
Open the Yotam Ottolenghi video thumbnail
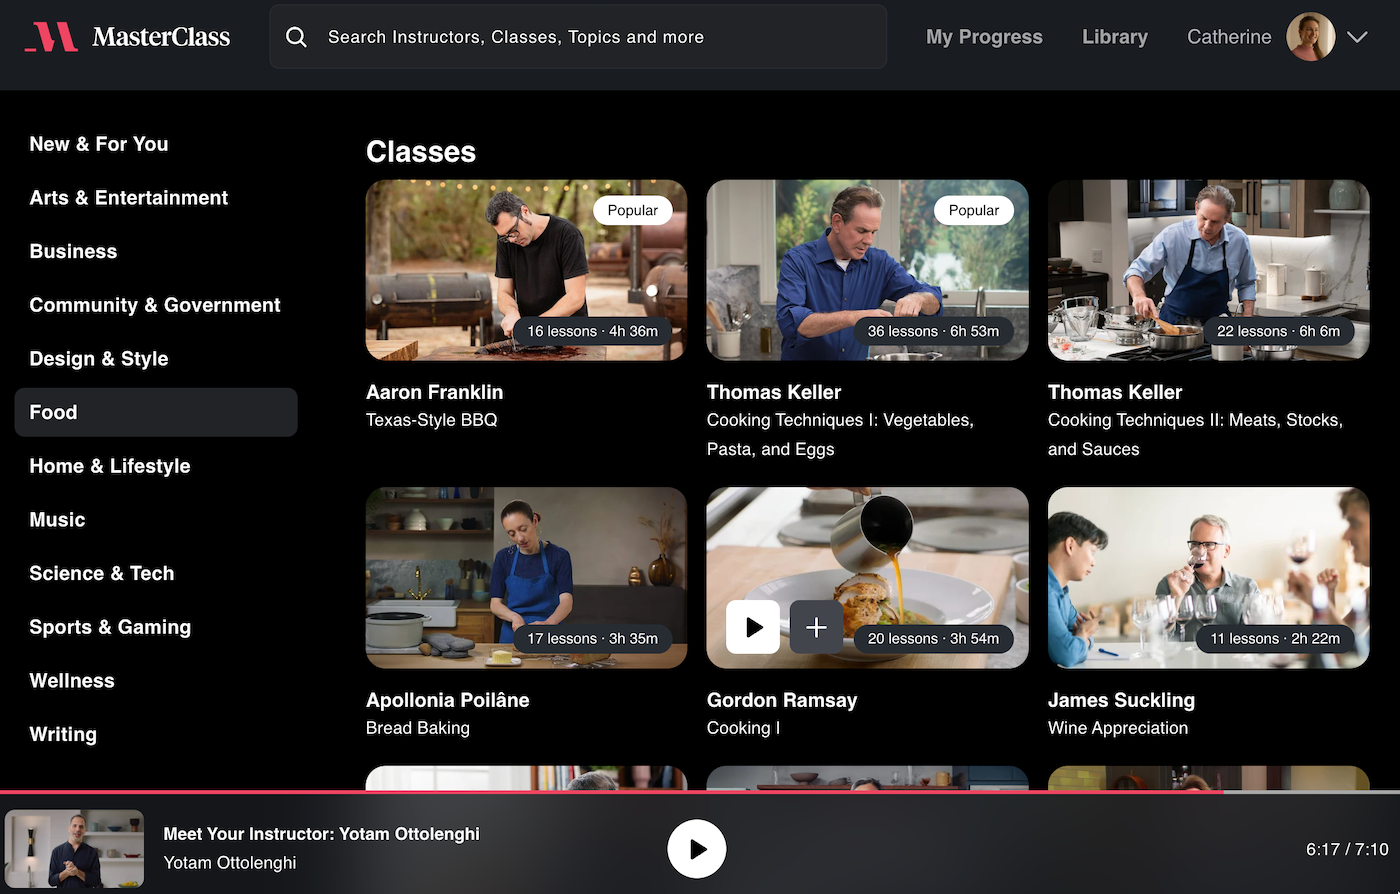coord(75,849)
